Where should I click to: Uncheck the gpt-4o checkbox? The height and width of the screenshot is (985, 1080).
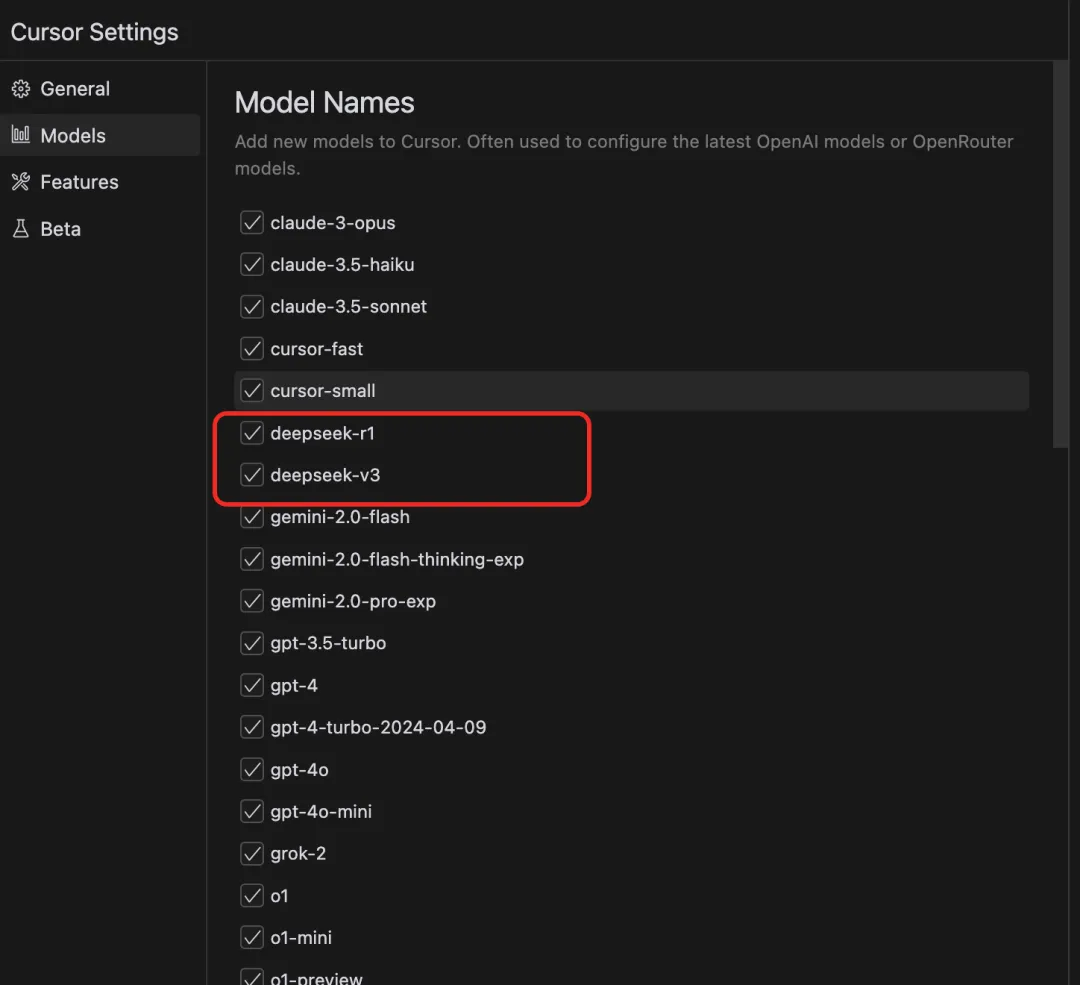pyautogui.click(x=252, y=769)
